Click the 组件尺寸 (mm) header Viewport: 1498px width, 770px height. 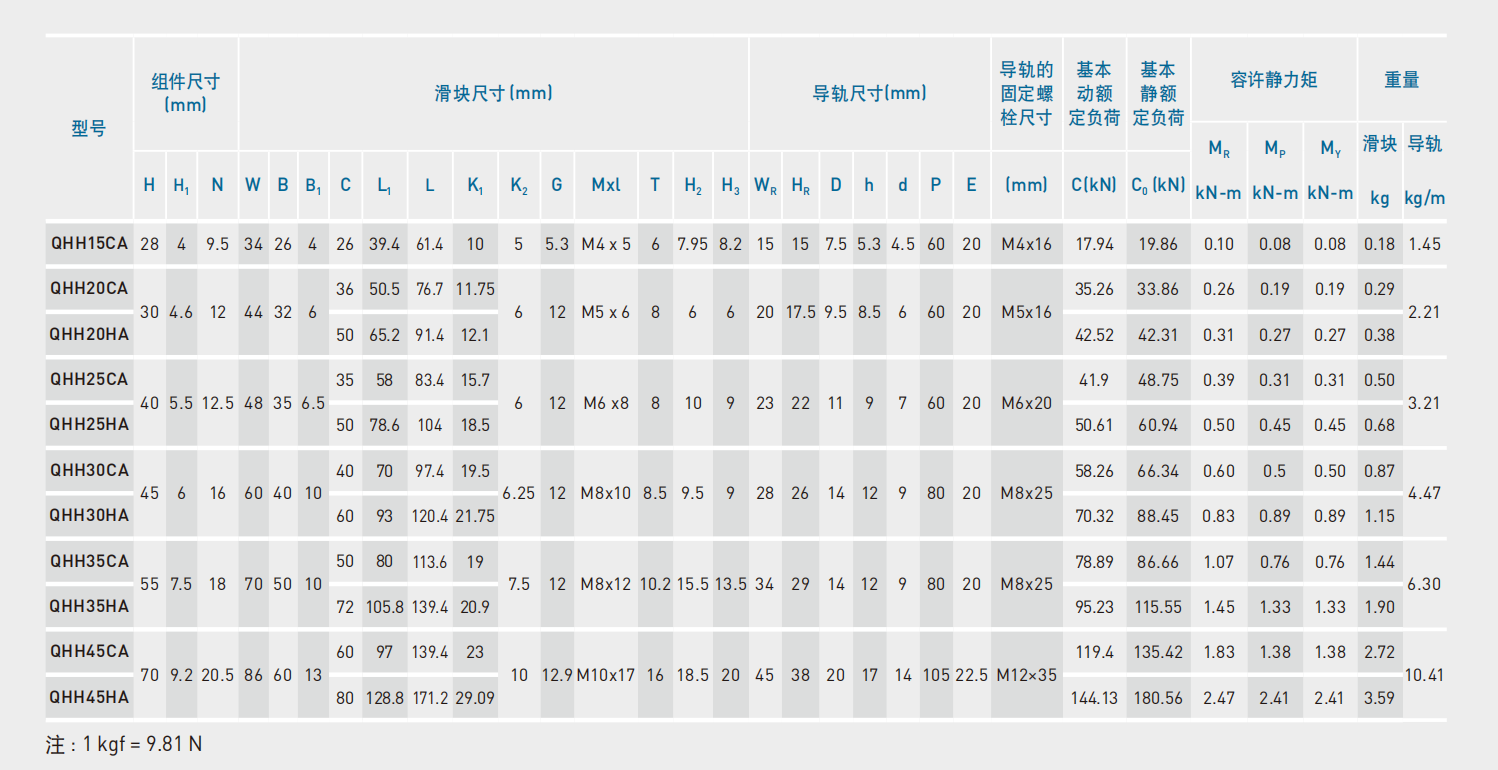click(185, 93)
